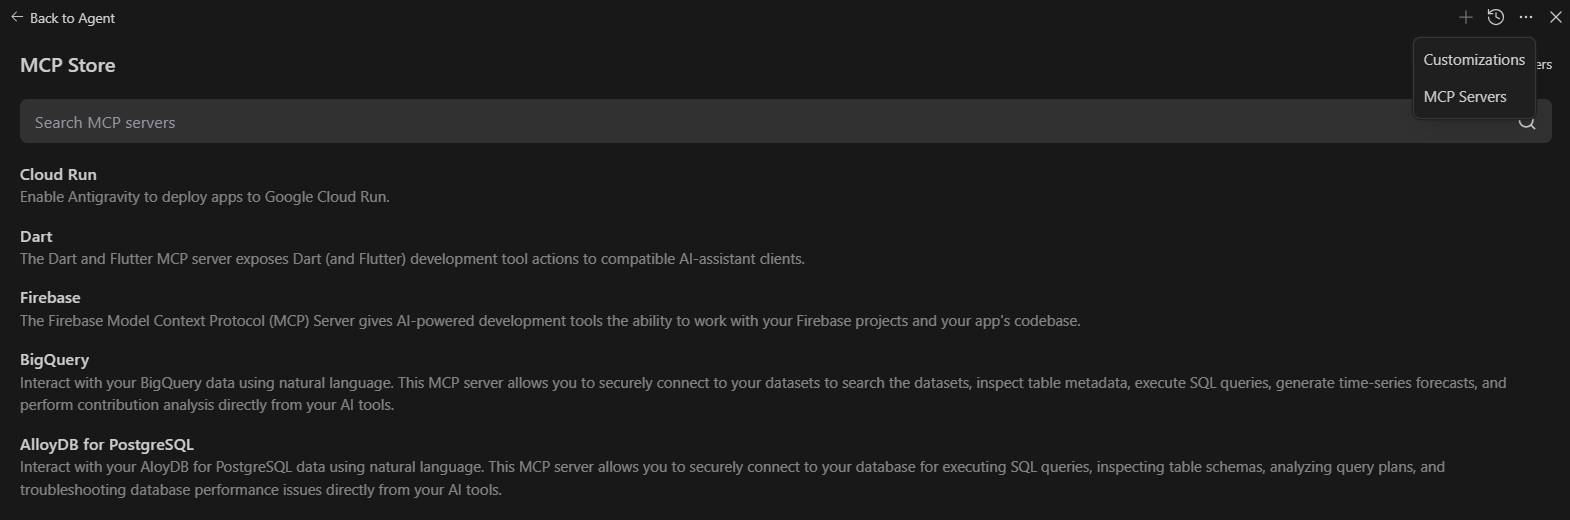1570x520 pixels.
Task: Open conversation history clock icon
Action: 1495,17
